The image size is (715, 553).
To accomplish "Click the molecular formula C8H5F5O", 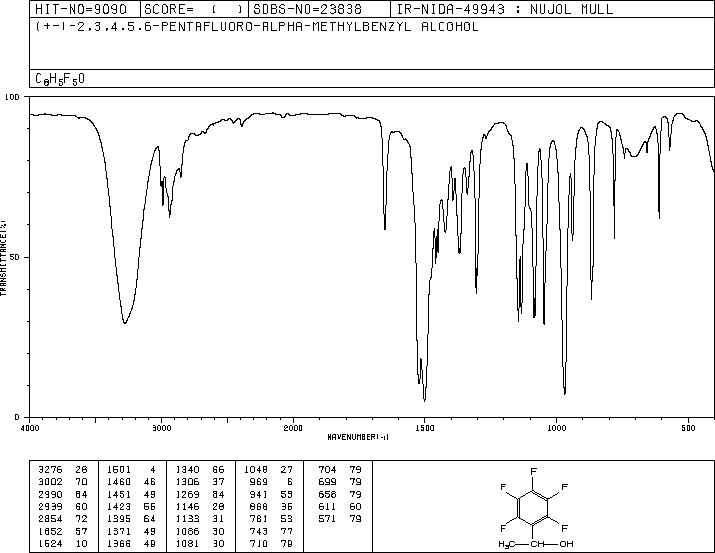I will 60,79.
